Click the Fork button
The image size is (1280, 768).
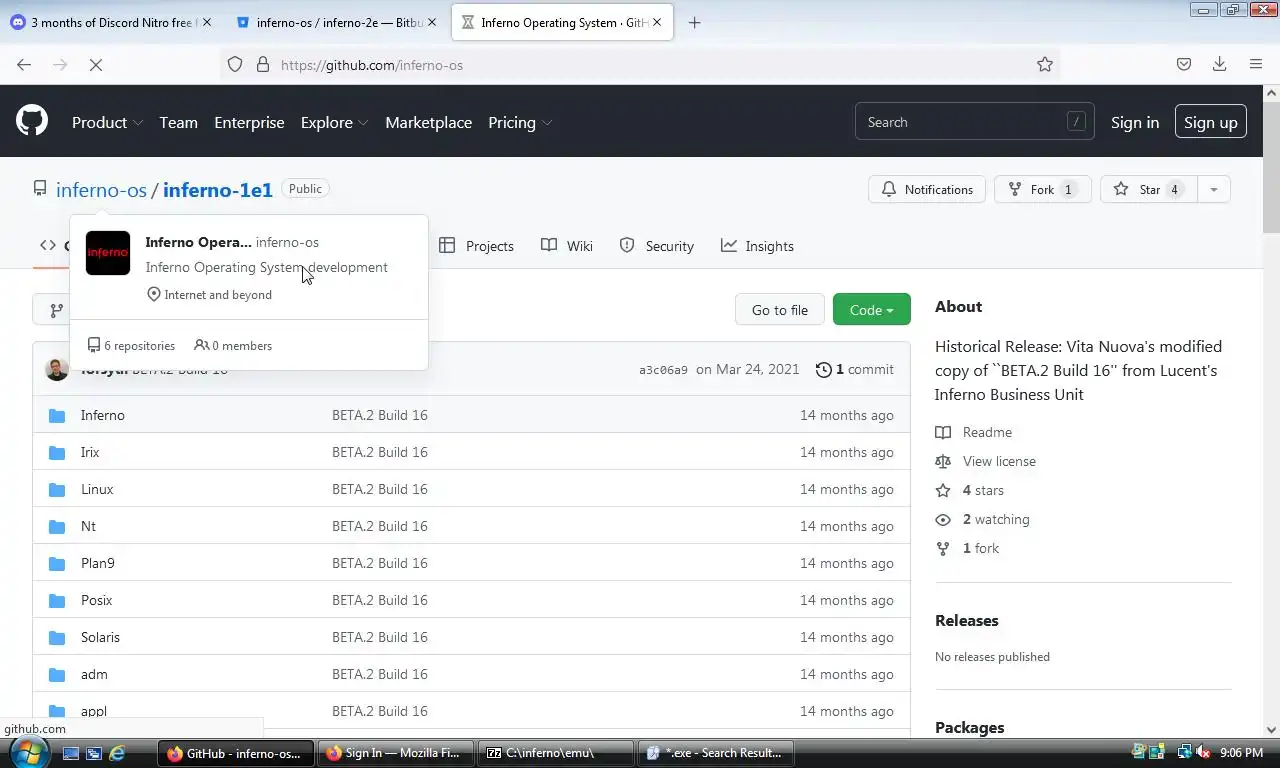[1042, 189]
